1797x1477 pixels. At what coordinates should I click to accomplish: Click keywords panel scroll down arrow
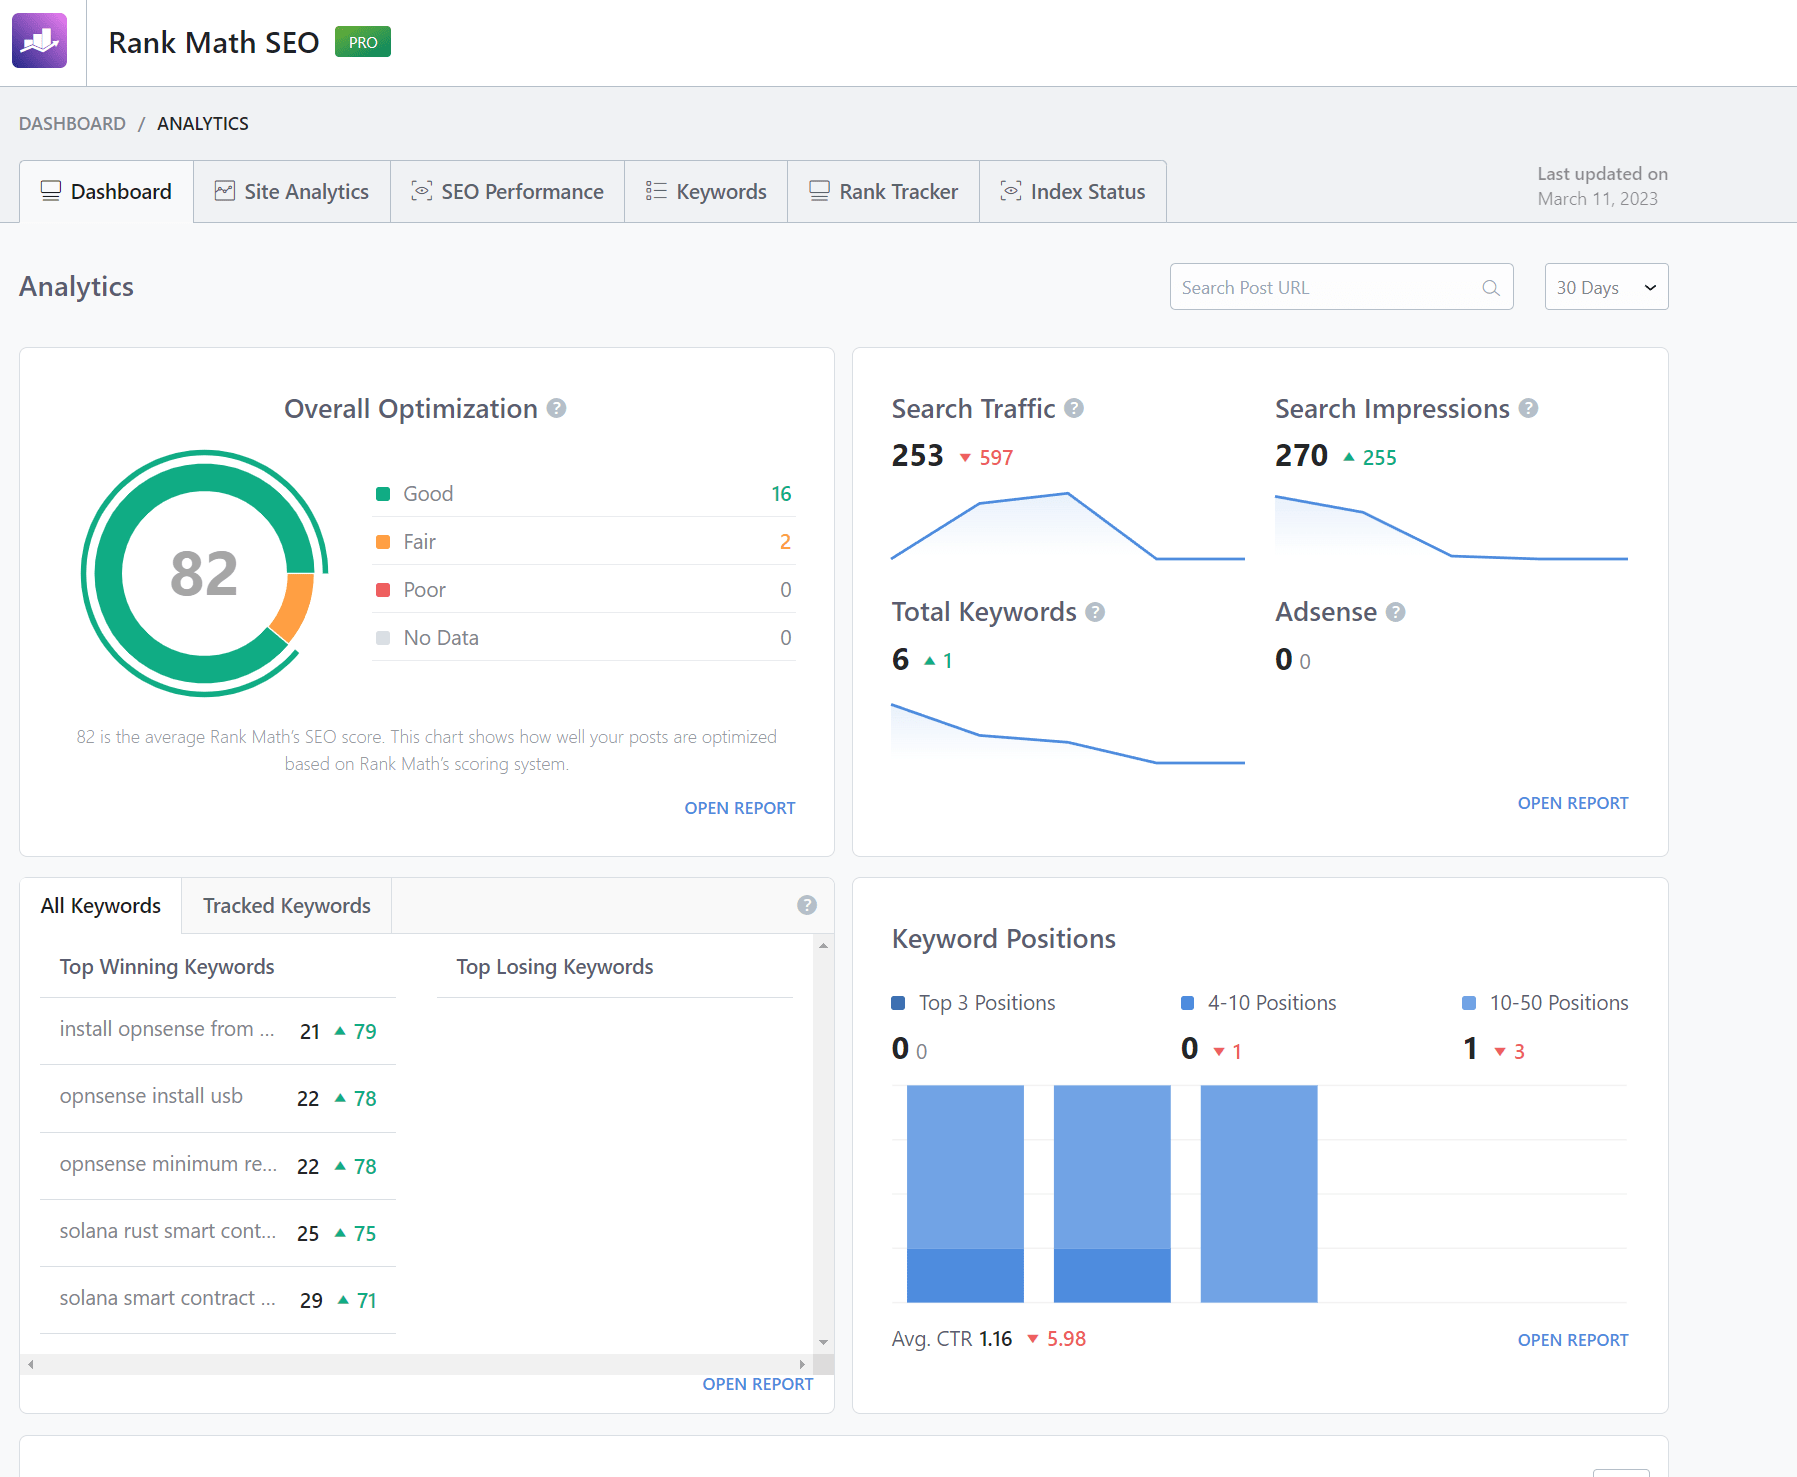coord(823,1343)
